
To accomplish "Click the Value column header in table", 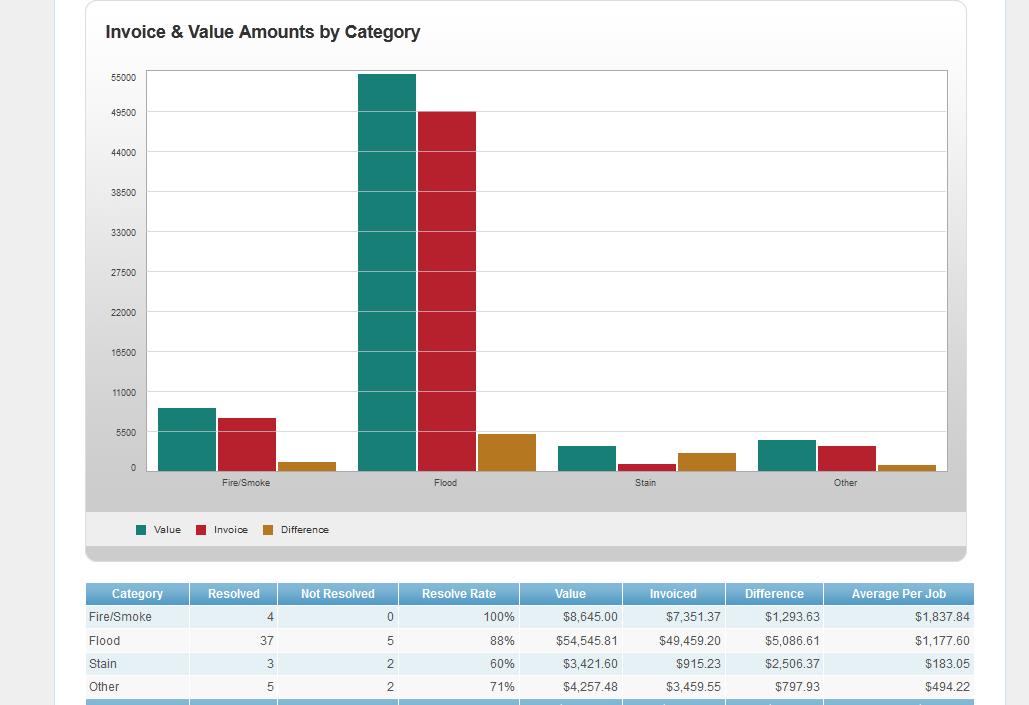I will click(x=571, y=594).
